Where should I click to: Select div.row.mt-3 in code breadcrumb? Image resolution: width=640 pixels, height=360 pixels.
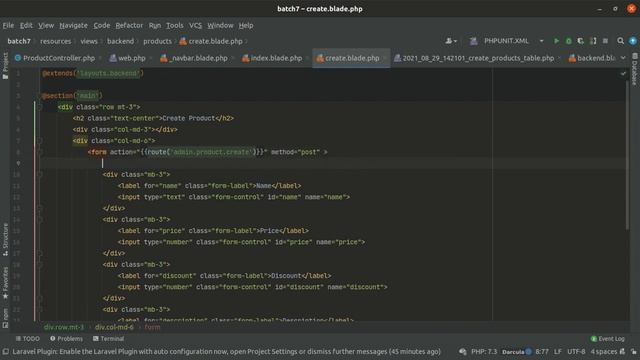tap(64, 327)
